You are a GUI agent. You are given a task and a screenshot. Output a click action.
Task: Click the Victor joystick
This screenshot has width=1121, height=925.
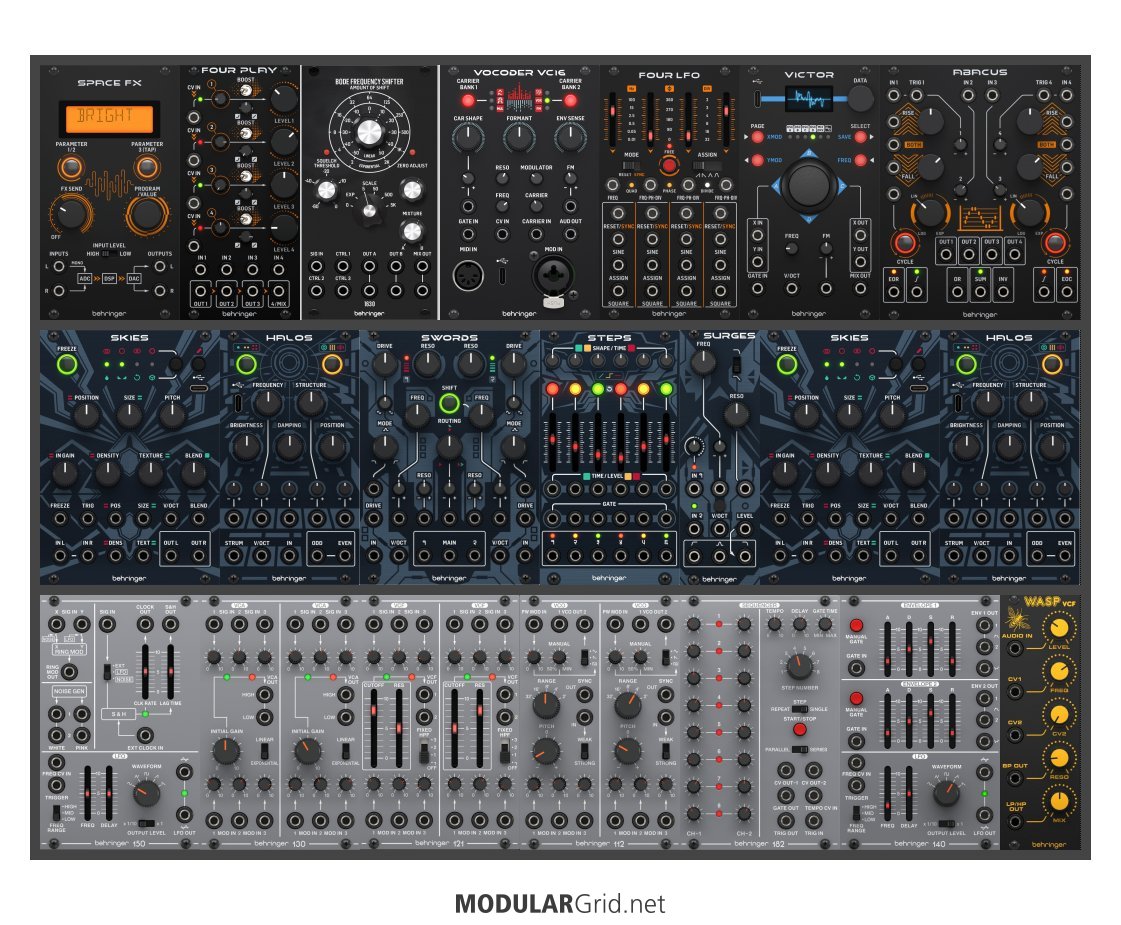coord(809,185)
